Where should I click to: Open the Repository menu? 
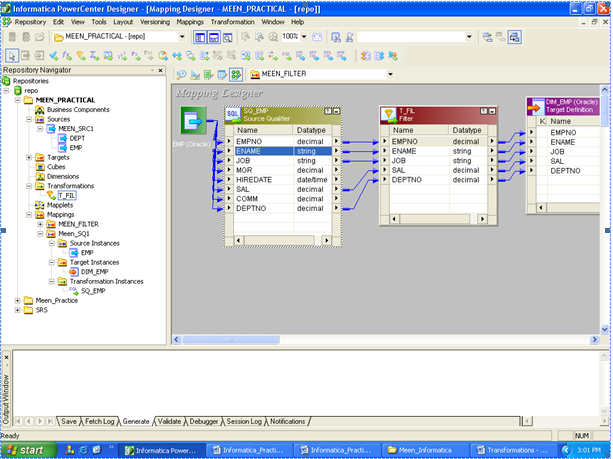pos(30,22)
